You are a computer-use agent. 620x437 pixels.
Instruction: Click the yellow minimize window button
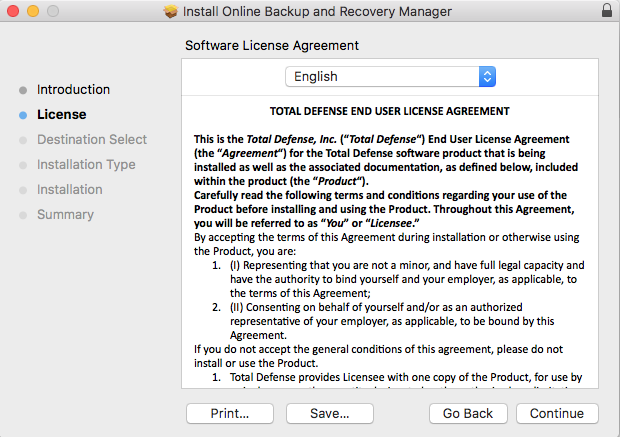(x=33, y=11)
